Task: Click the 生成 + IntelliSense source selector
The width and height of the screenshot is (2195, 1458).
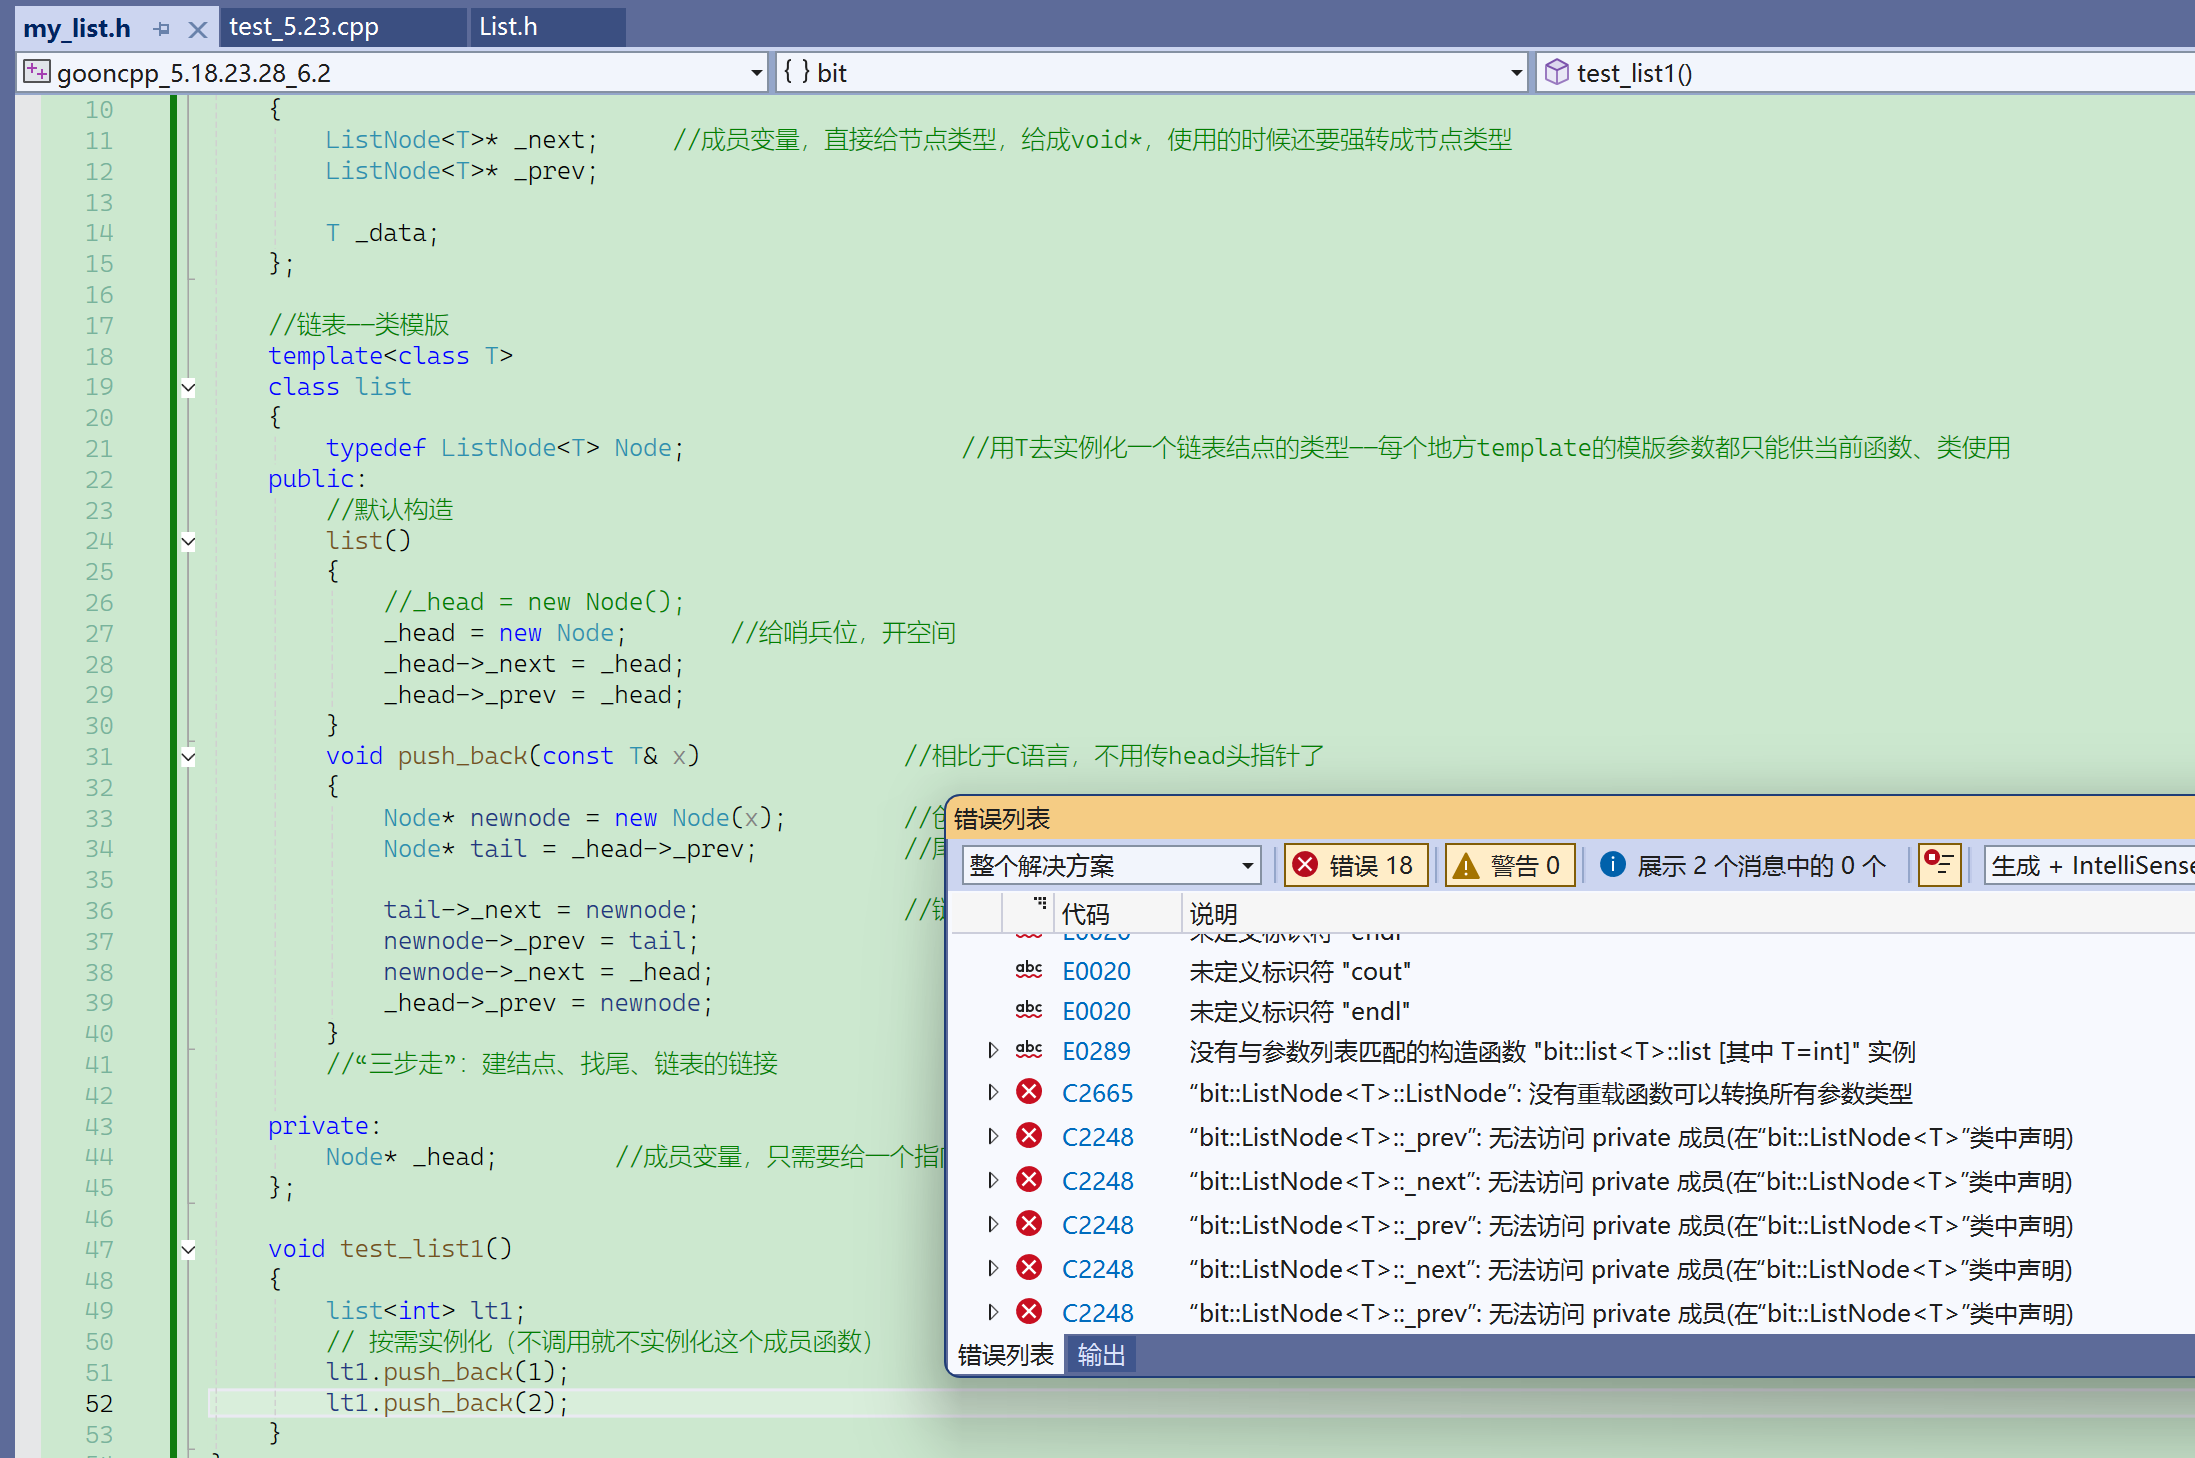Action: tap(2090, 865)
